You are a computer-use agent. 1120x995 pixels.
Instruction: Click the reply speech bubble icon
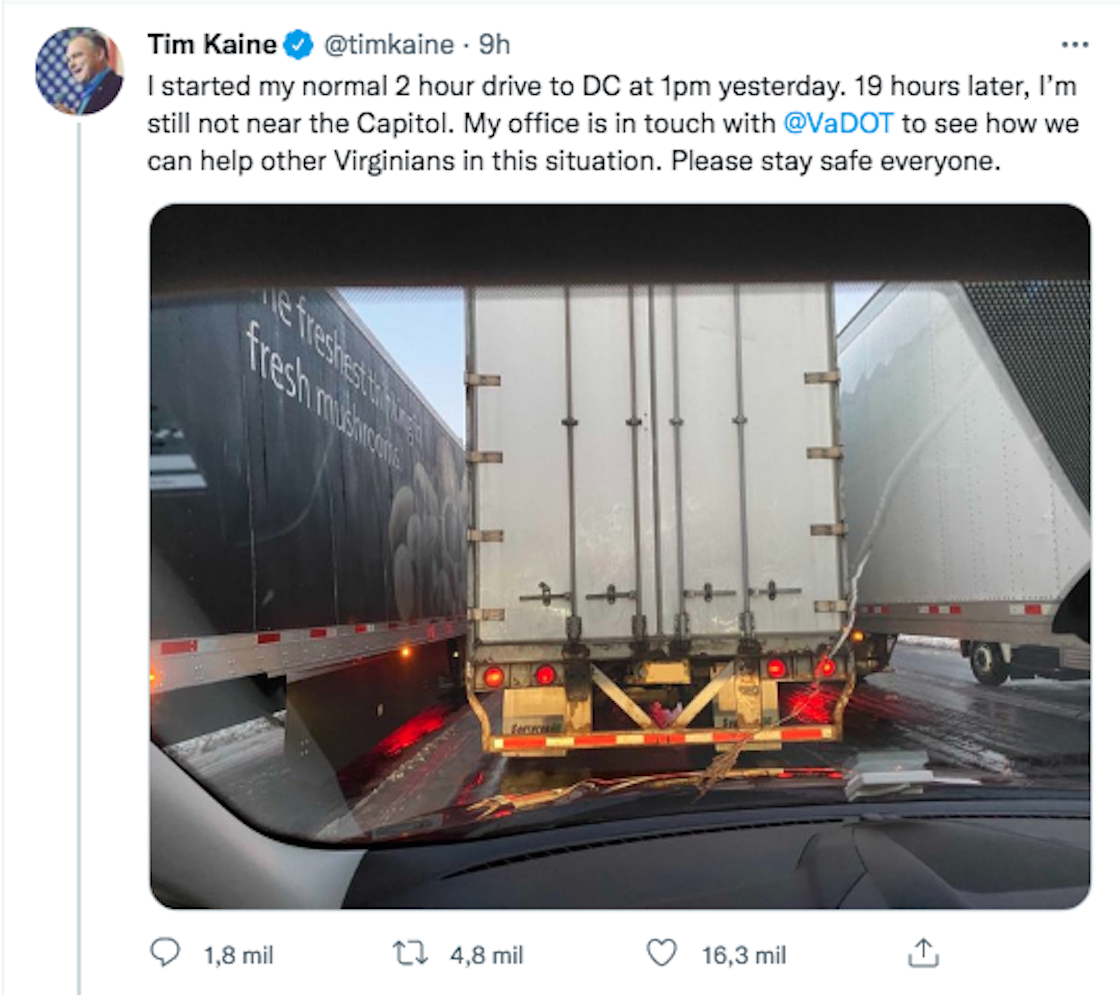164,954
